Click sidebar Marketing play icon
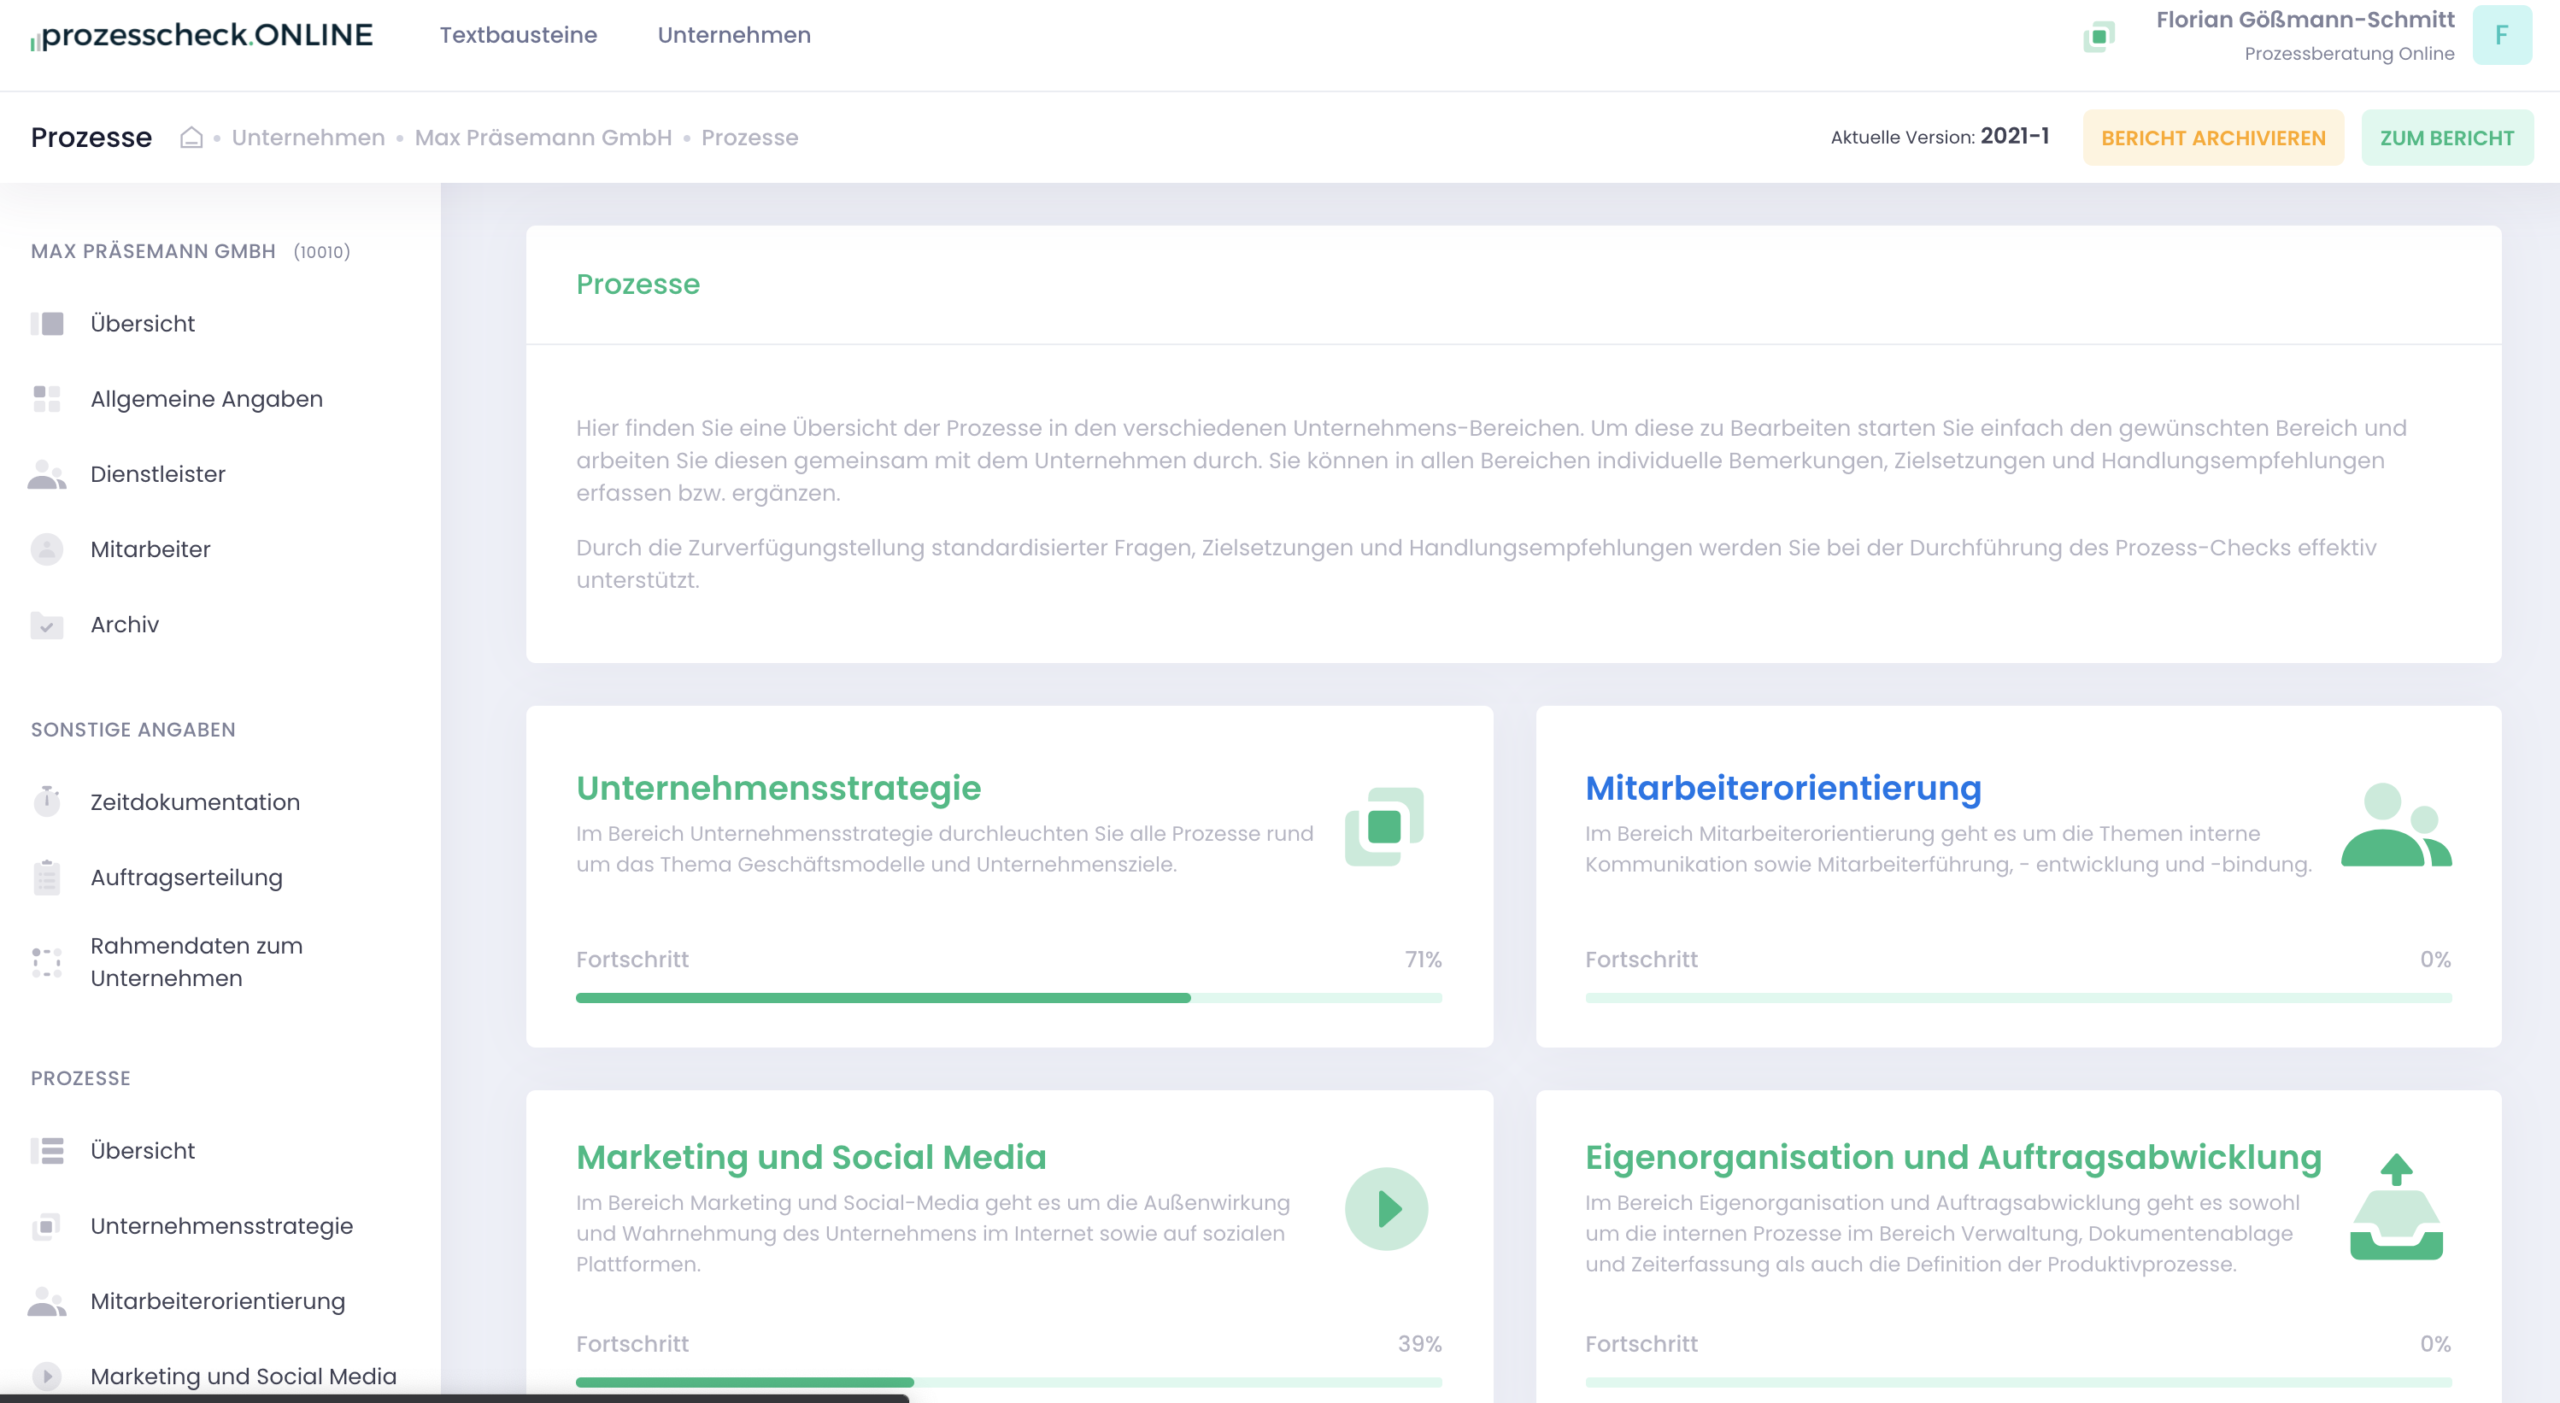Viewport: 2560px width, 1403px height. pos(47,1376)
